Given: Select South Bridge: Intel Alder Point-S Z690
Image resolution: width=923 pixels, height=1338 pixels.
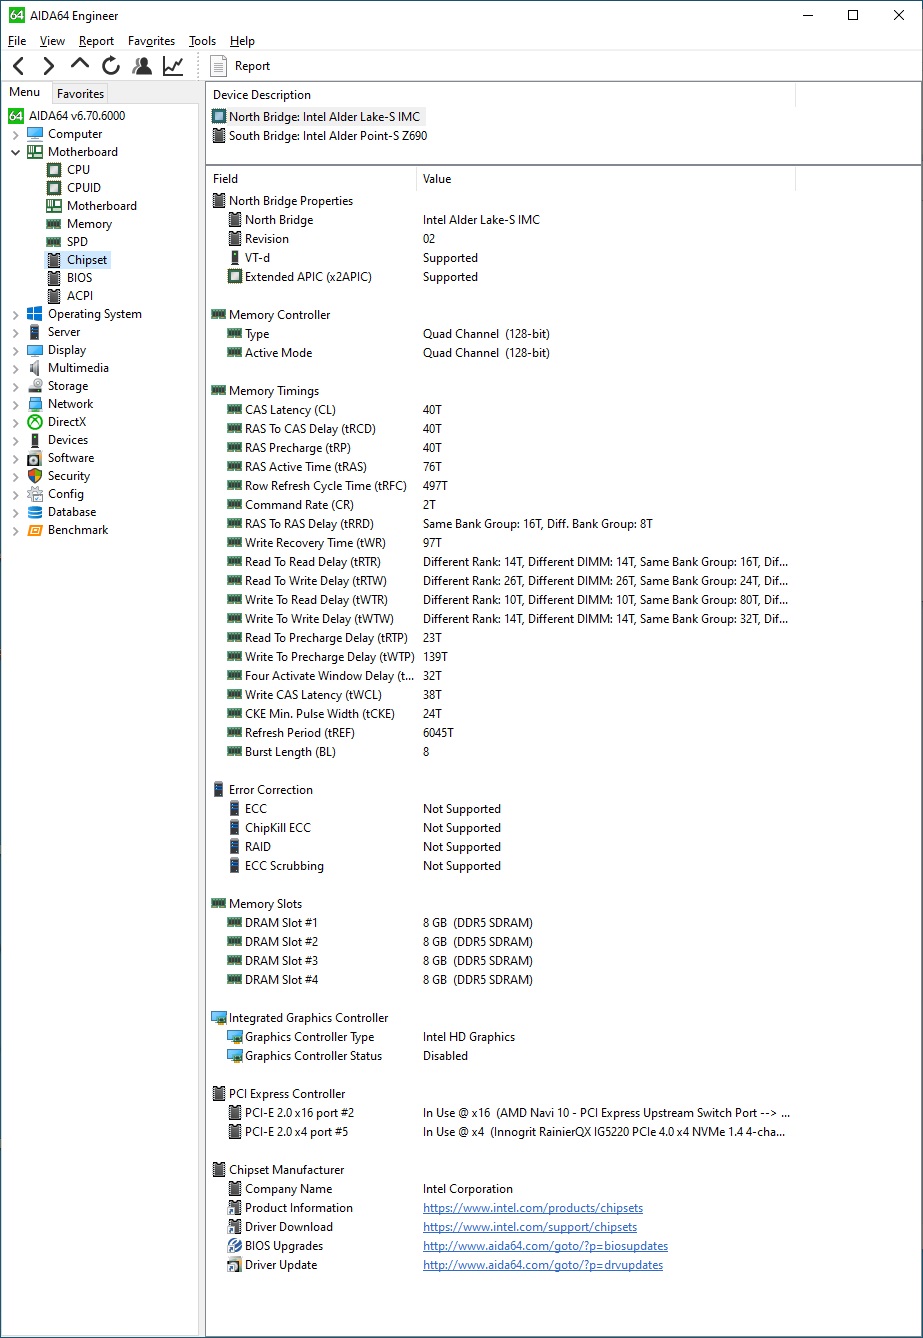Looking at the screenshot, I should coord(319,136).
